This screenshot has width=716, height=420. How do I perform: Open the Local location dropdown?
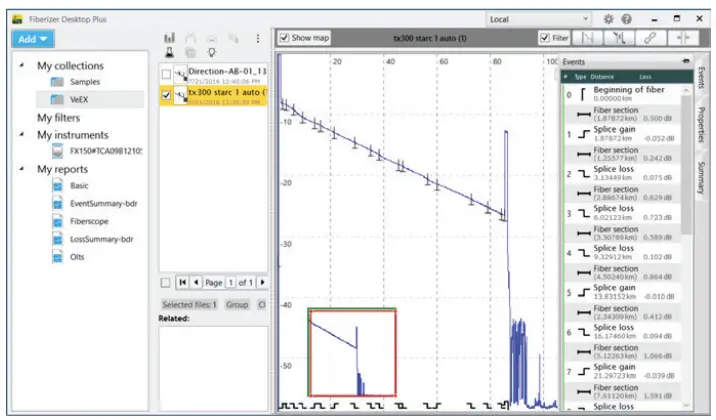(539, 19)
